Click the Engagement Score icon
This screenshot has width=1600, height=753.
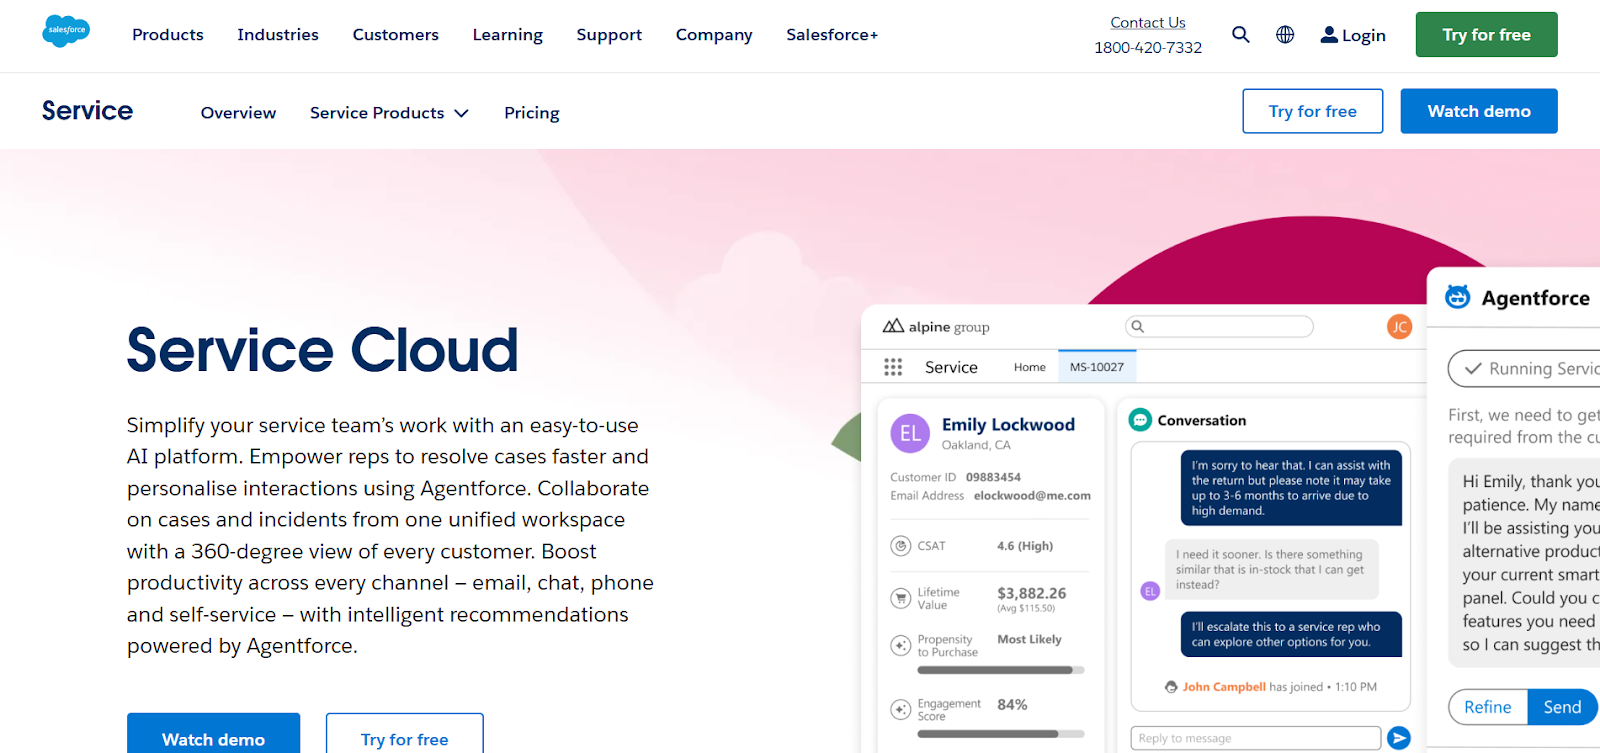point(900,710)
